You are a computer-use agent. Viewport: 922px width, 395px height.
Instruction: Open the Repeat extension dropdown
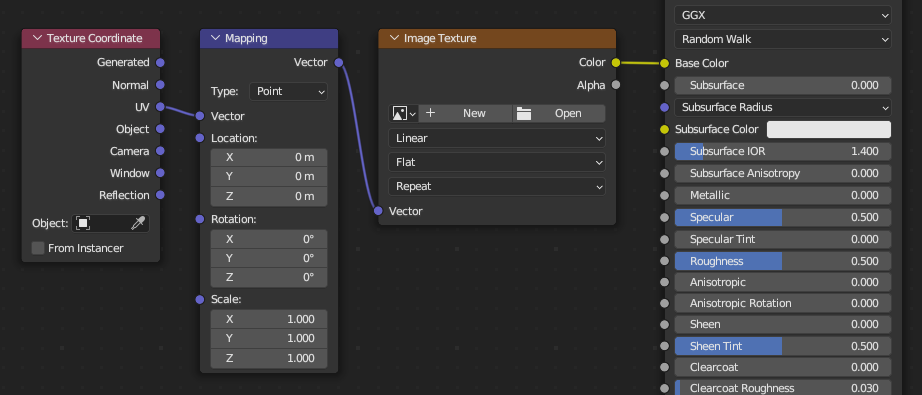click(x=497, y=186)
